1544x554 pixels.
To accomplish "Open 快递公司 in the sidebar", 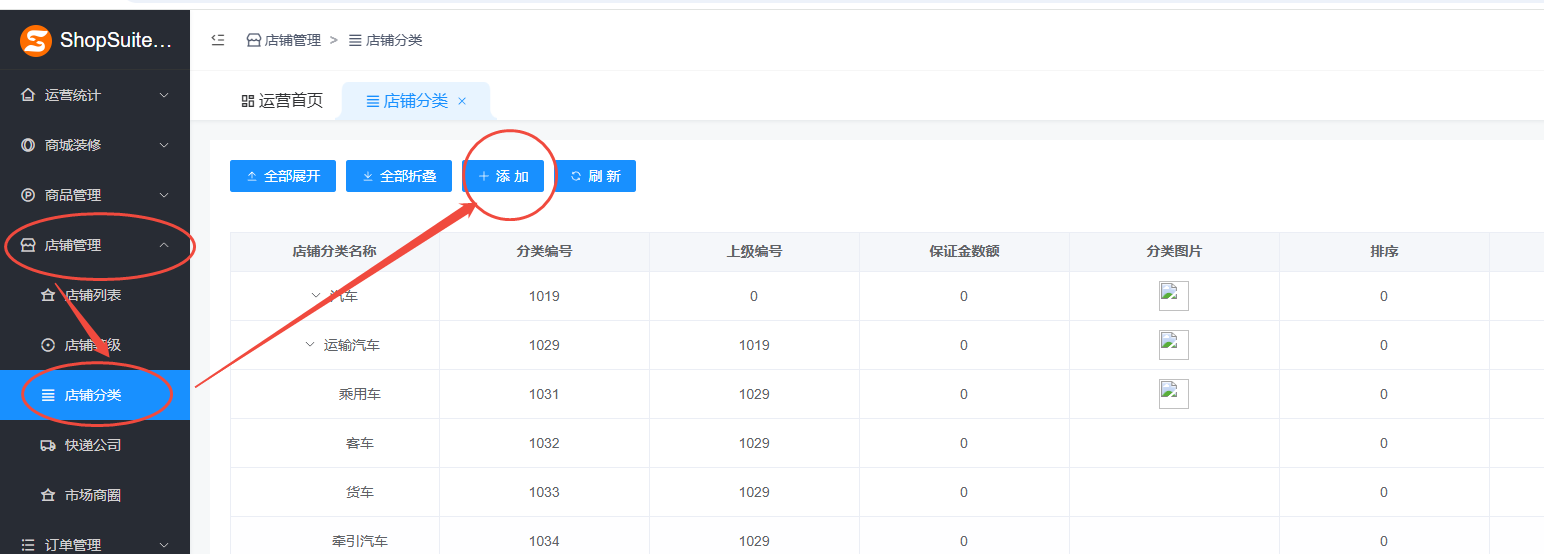I will pyautogui.click(x=93, y=445).
